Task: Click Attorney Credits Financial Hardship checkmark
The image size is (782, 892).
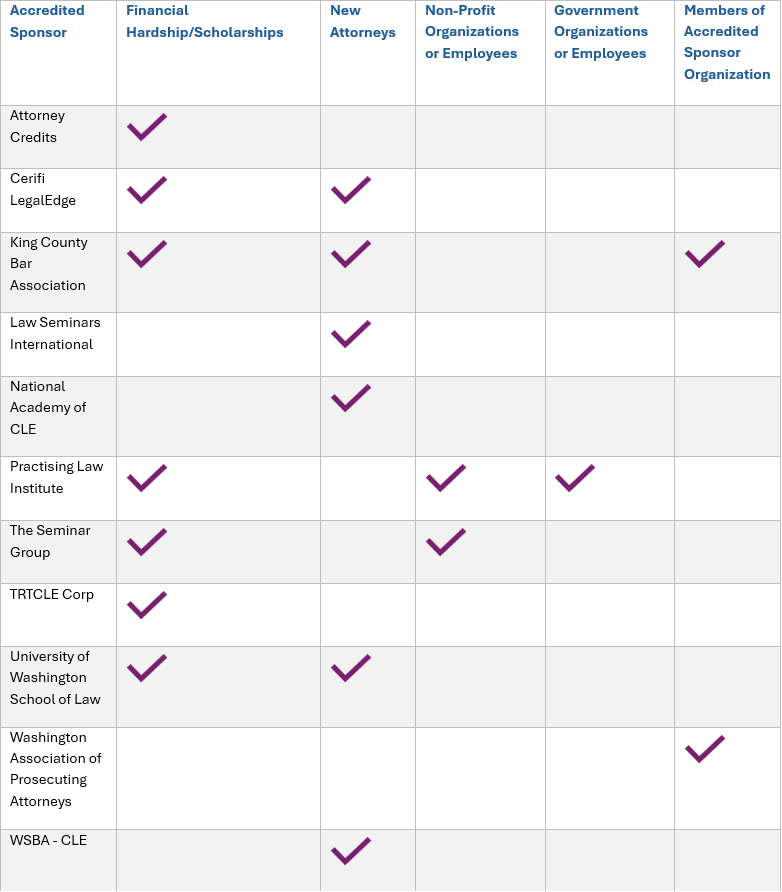Action: click(147, 127)
